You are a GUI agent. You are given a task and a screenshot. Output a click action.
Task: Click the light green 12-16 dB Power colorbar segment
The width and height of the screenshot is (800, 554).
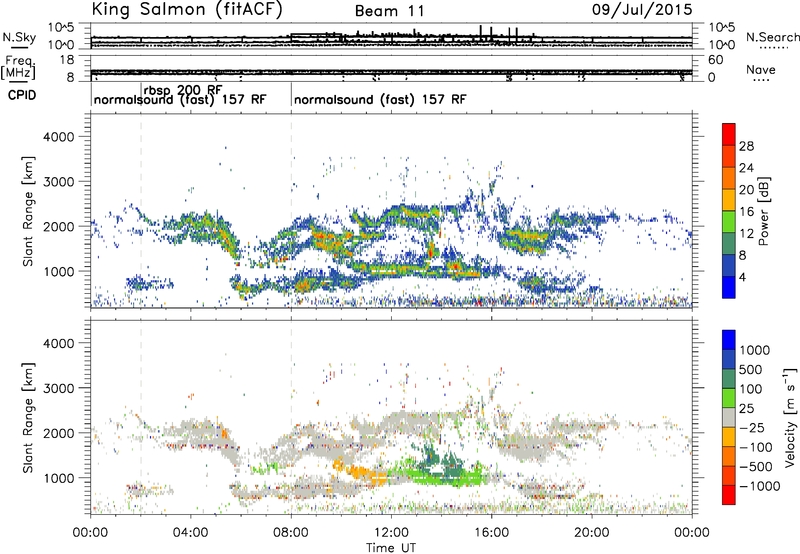(729, 222)
